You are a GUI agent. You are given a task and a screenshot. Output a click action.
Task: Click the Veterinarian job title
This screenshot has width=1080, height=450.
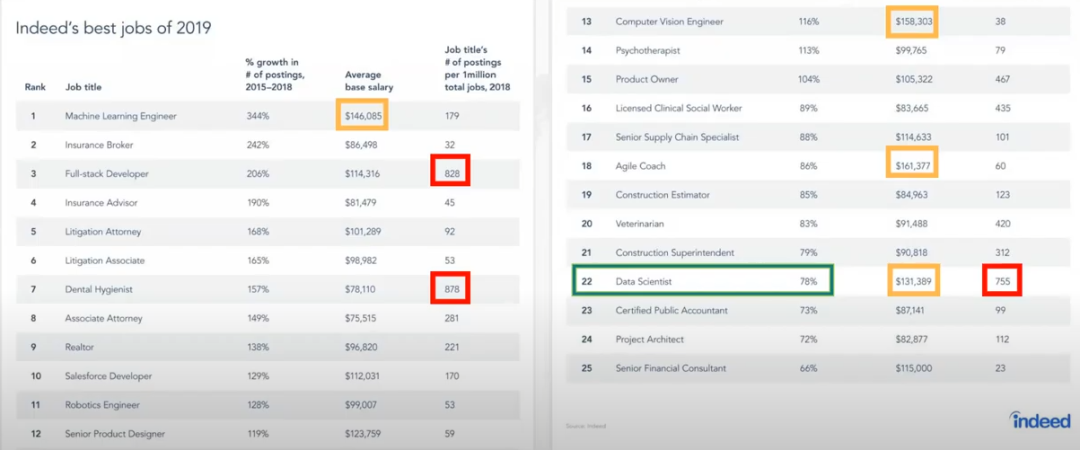coord(643,224)
